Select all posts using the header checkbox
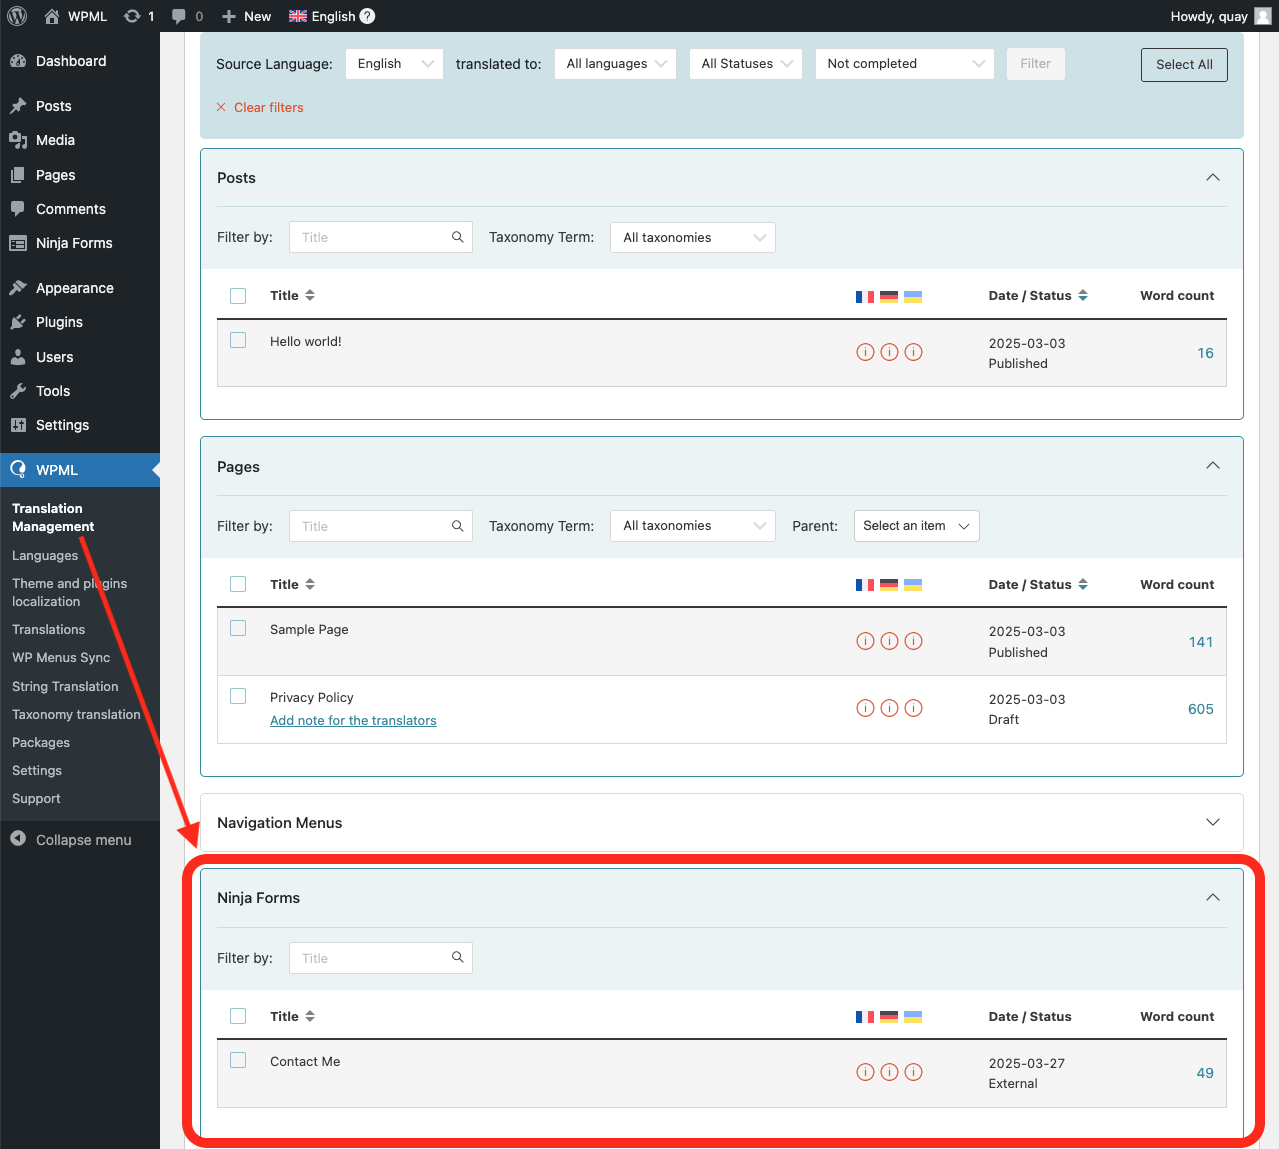 238,296
